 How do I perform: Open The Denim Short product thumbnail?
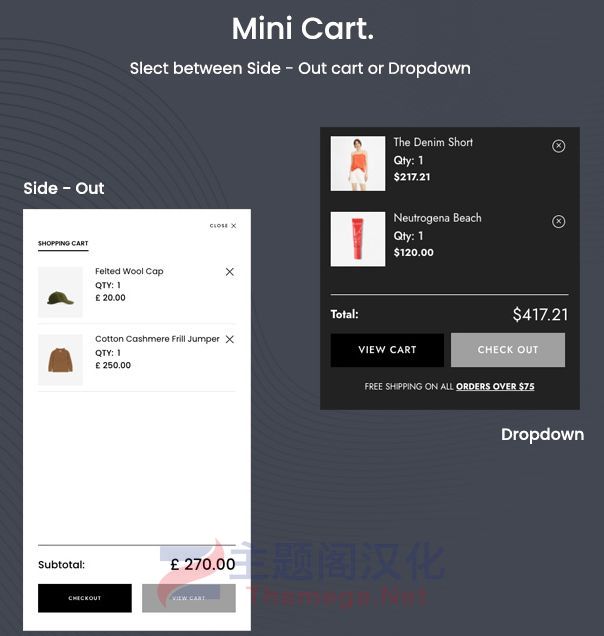(x=358, y=163)
